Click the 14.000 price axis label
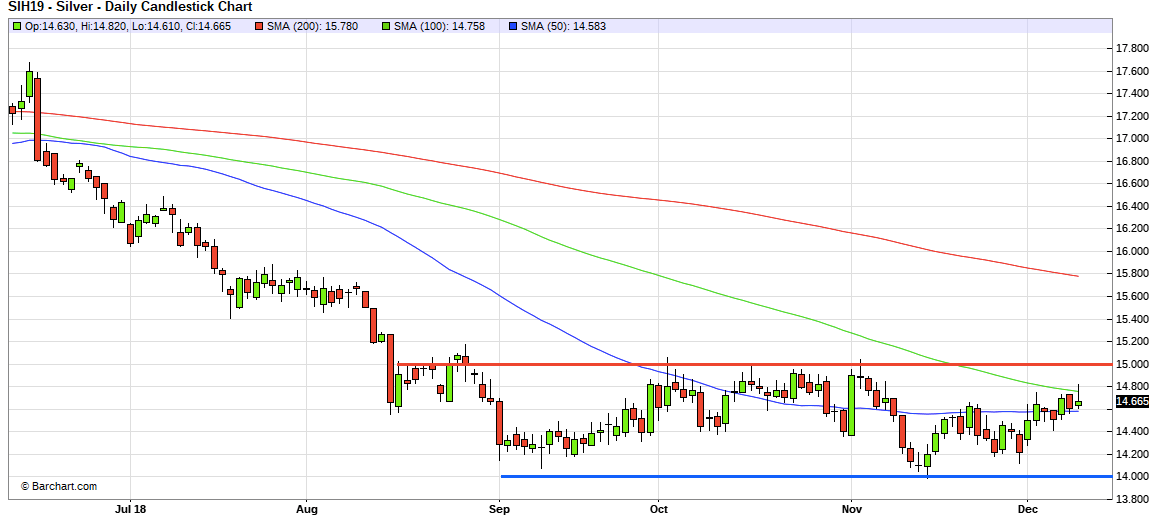The height and width of the screenshot is (518, 1160). [1132, 477]
